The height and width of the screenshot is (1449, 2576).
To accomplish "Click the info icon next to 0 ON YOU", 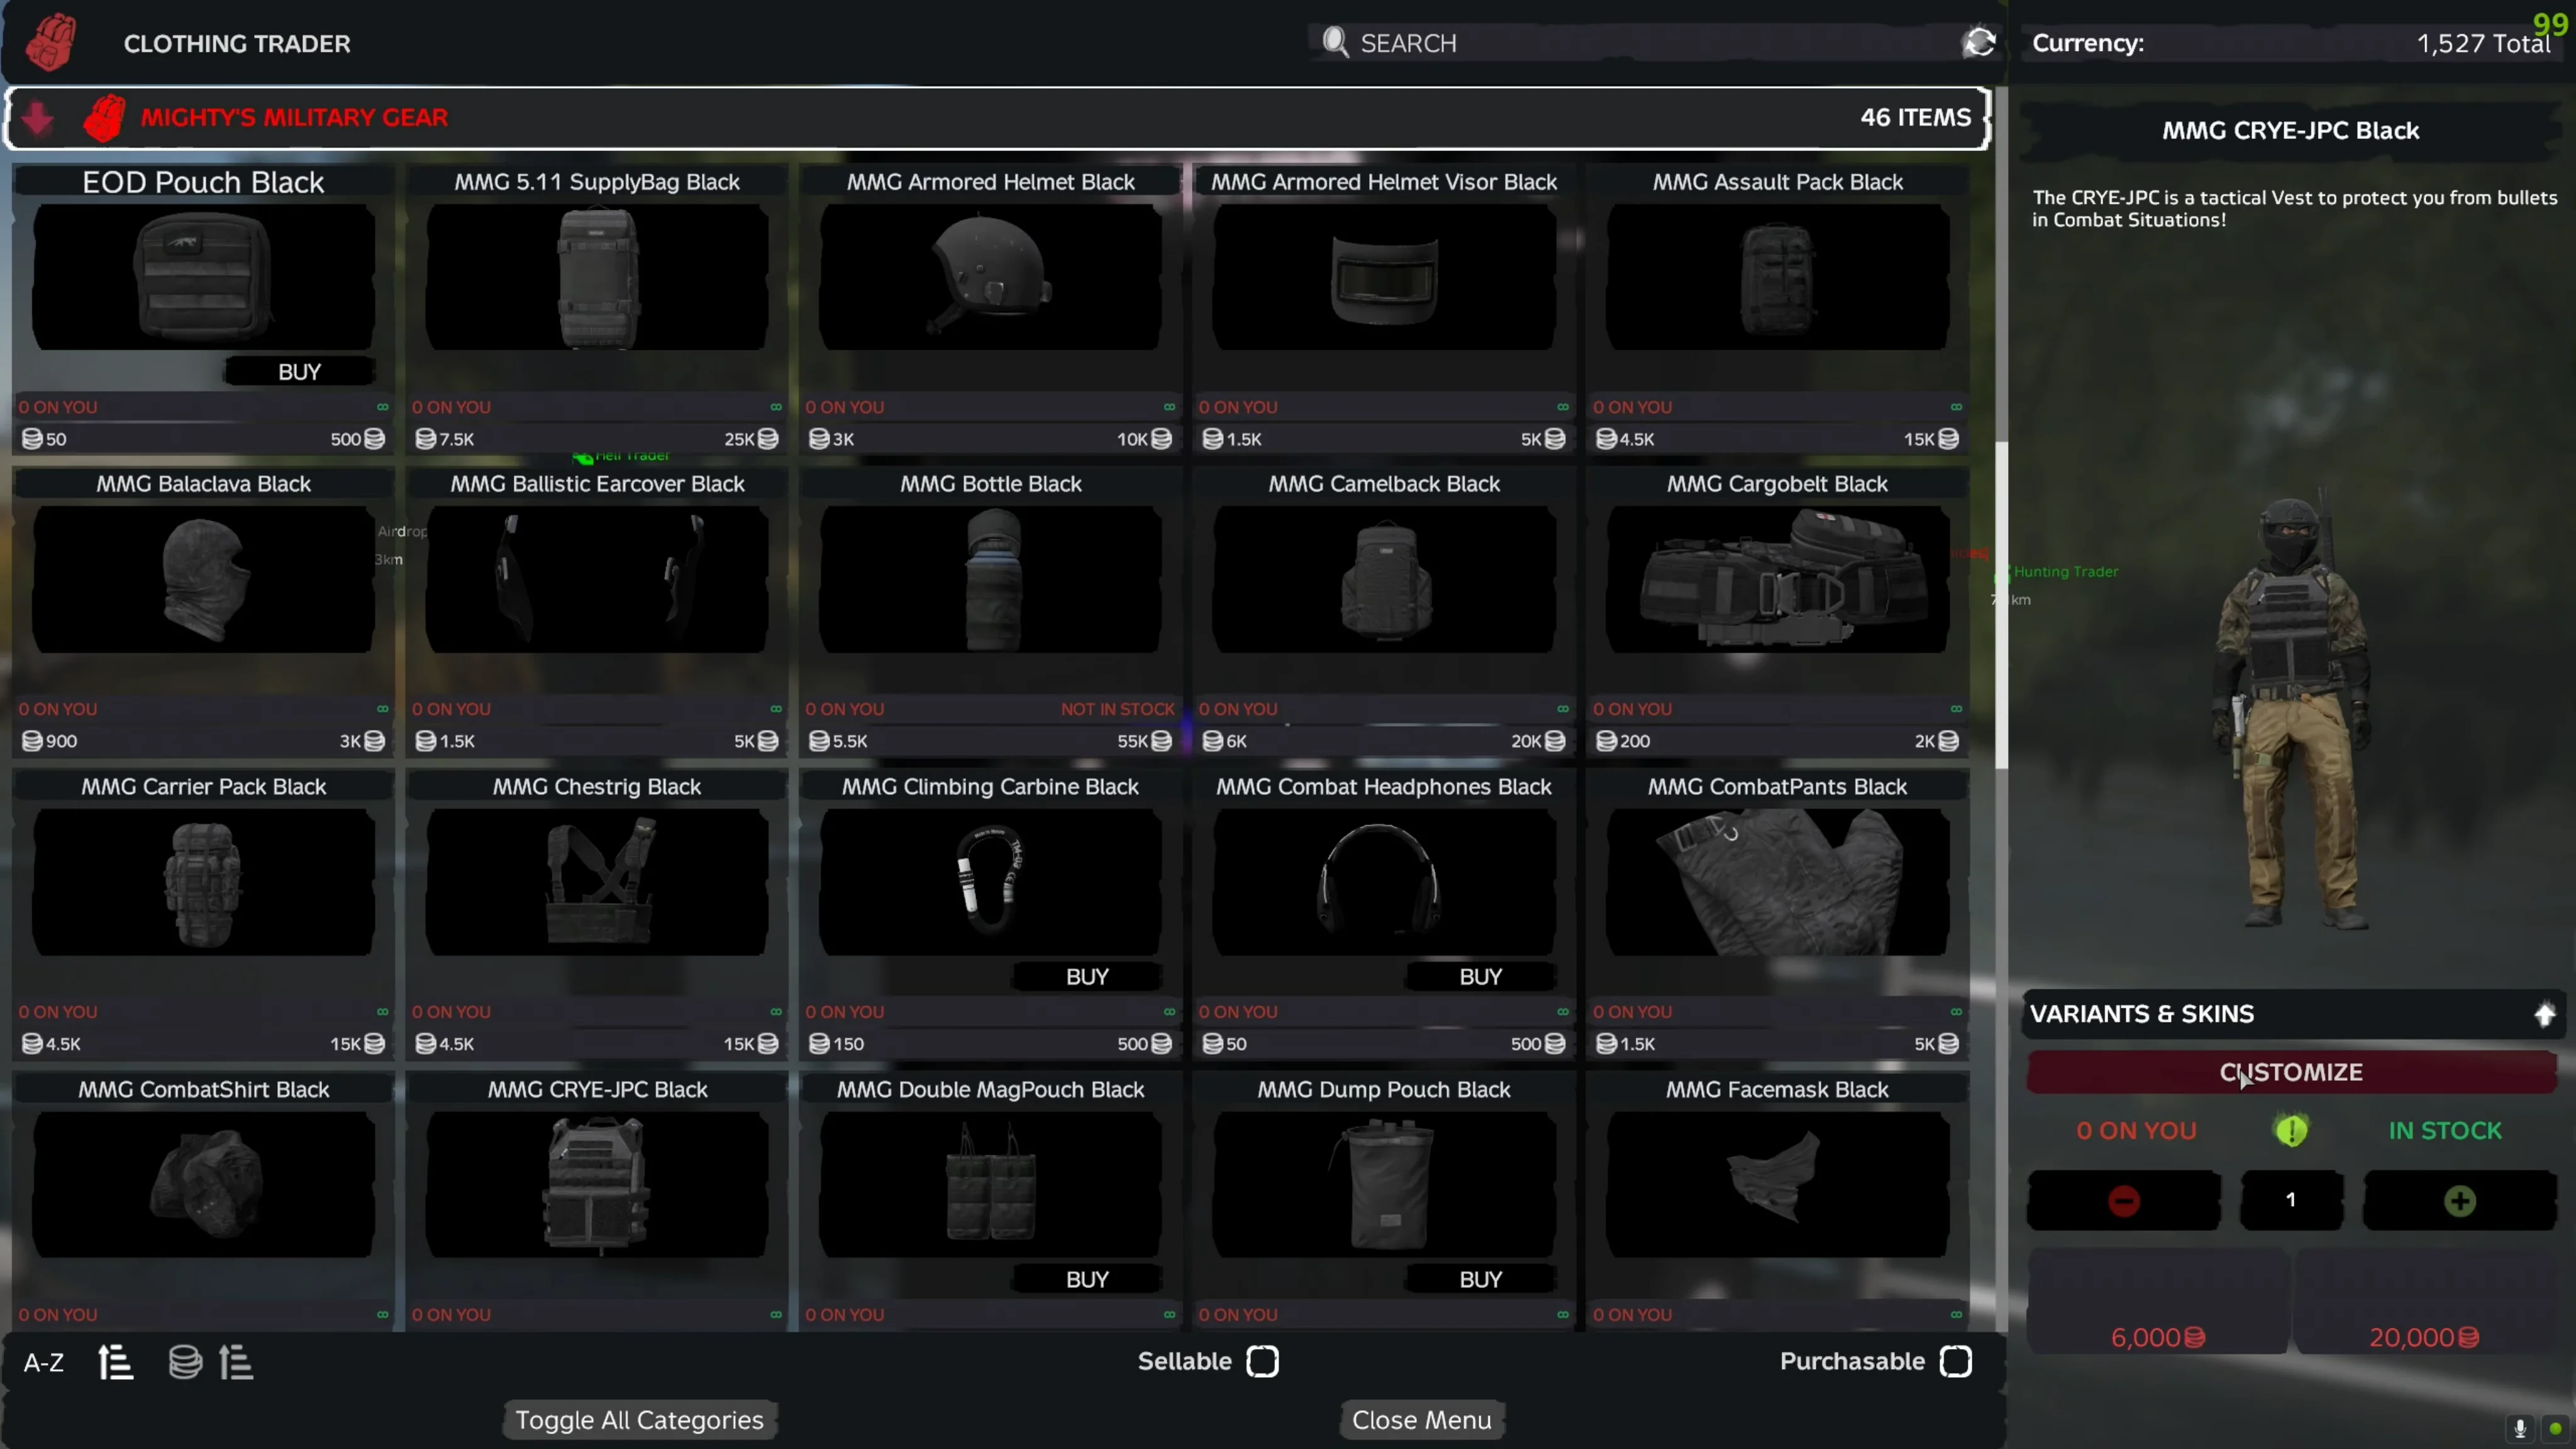I will coord(2291,1130).
